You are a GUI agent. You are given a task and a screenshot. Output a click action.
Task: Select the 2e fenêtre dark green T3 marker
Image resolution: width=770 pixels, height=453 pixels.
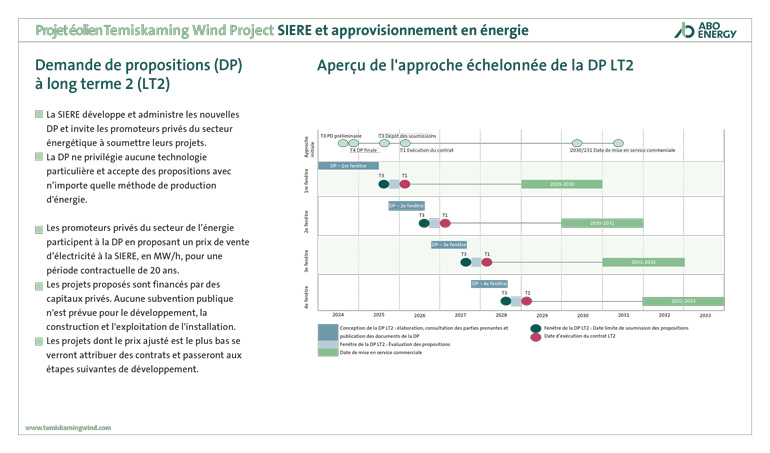pyautogui.click(x=424, y=223)
